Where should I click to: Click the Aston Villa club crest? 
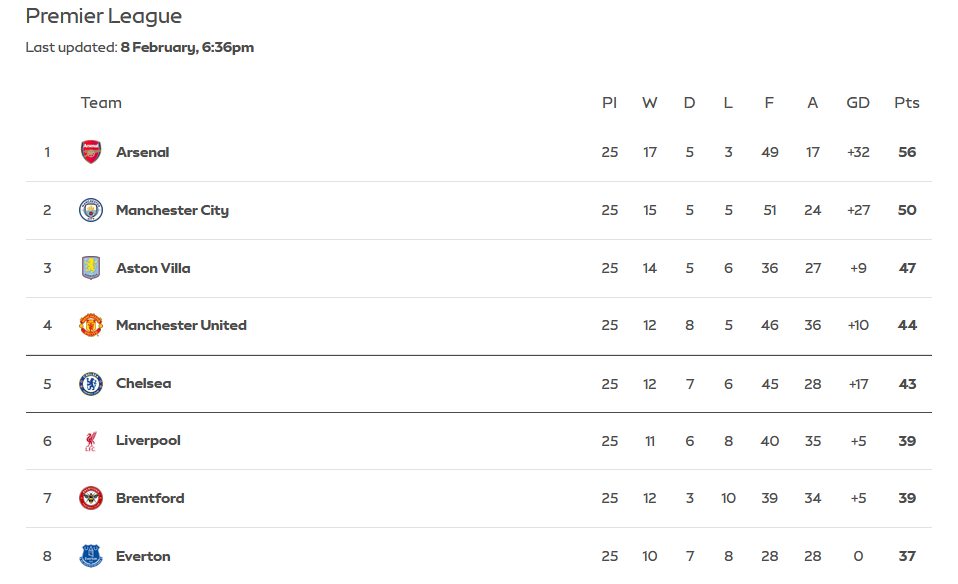(x=91, y=268)
